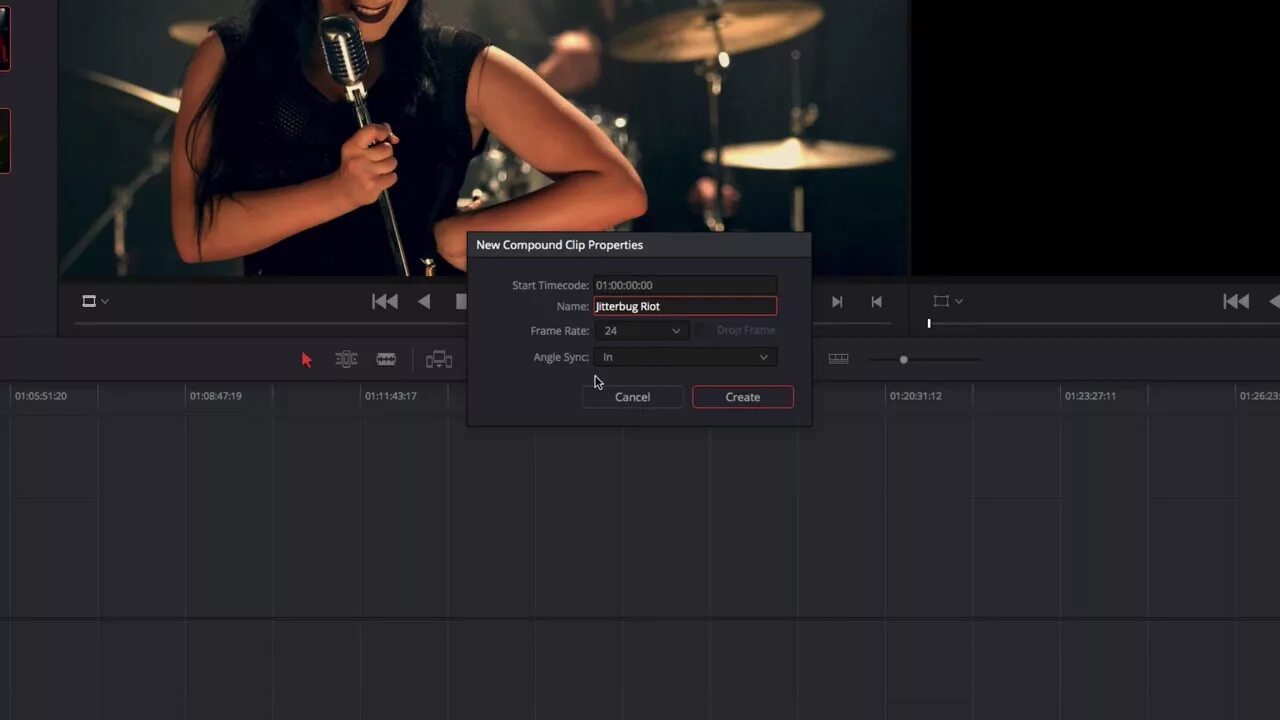Stop playback in the source viewer
The image size is (1280, 720).
[x=461, y=301]
